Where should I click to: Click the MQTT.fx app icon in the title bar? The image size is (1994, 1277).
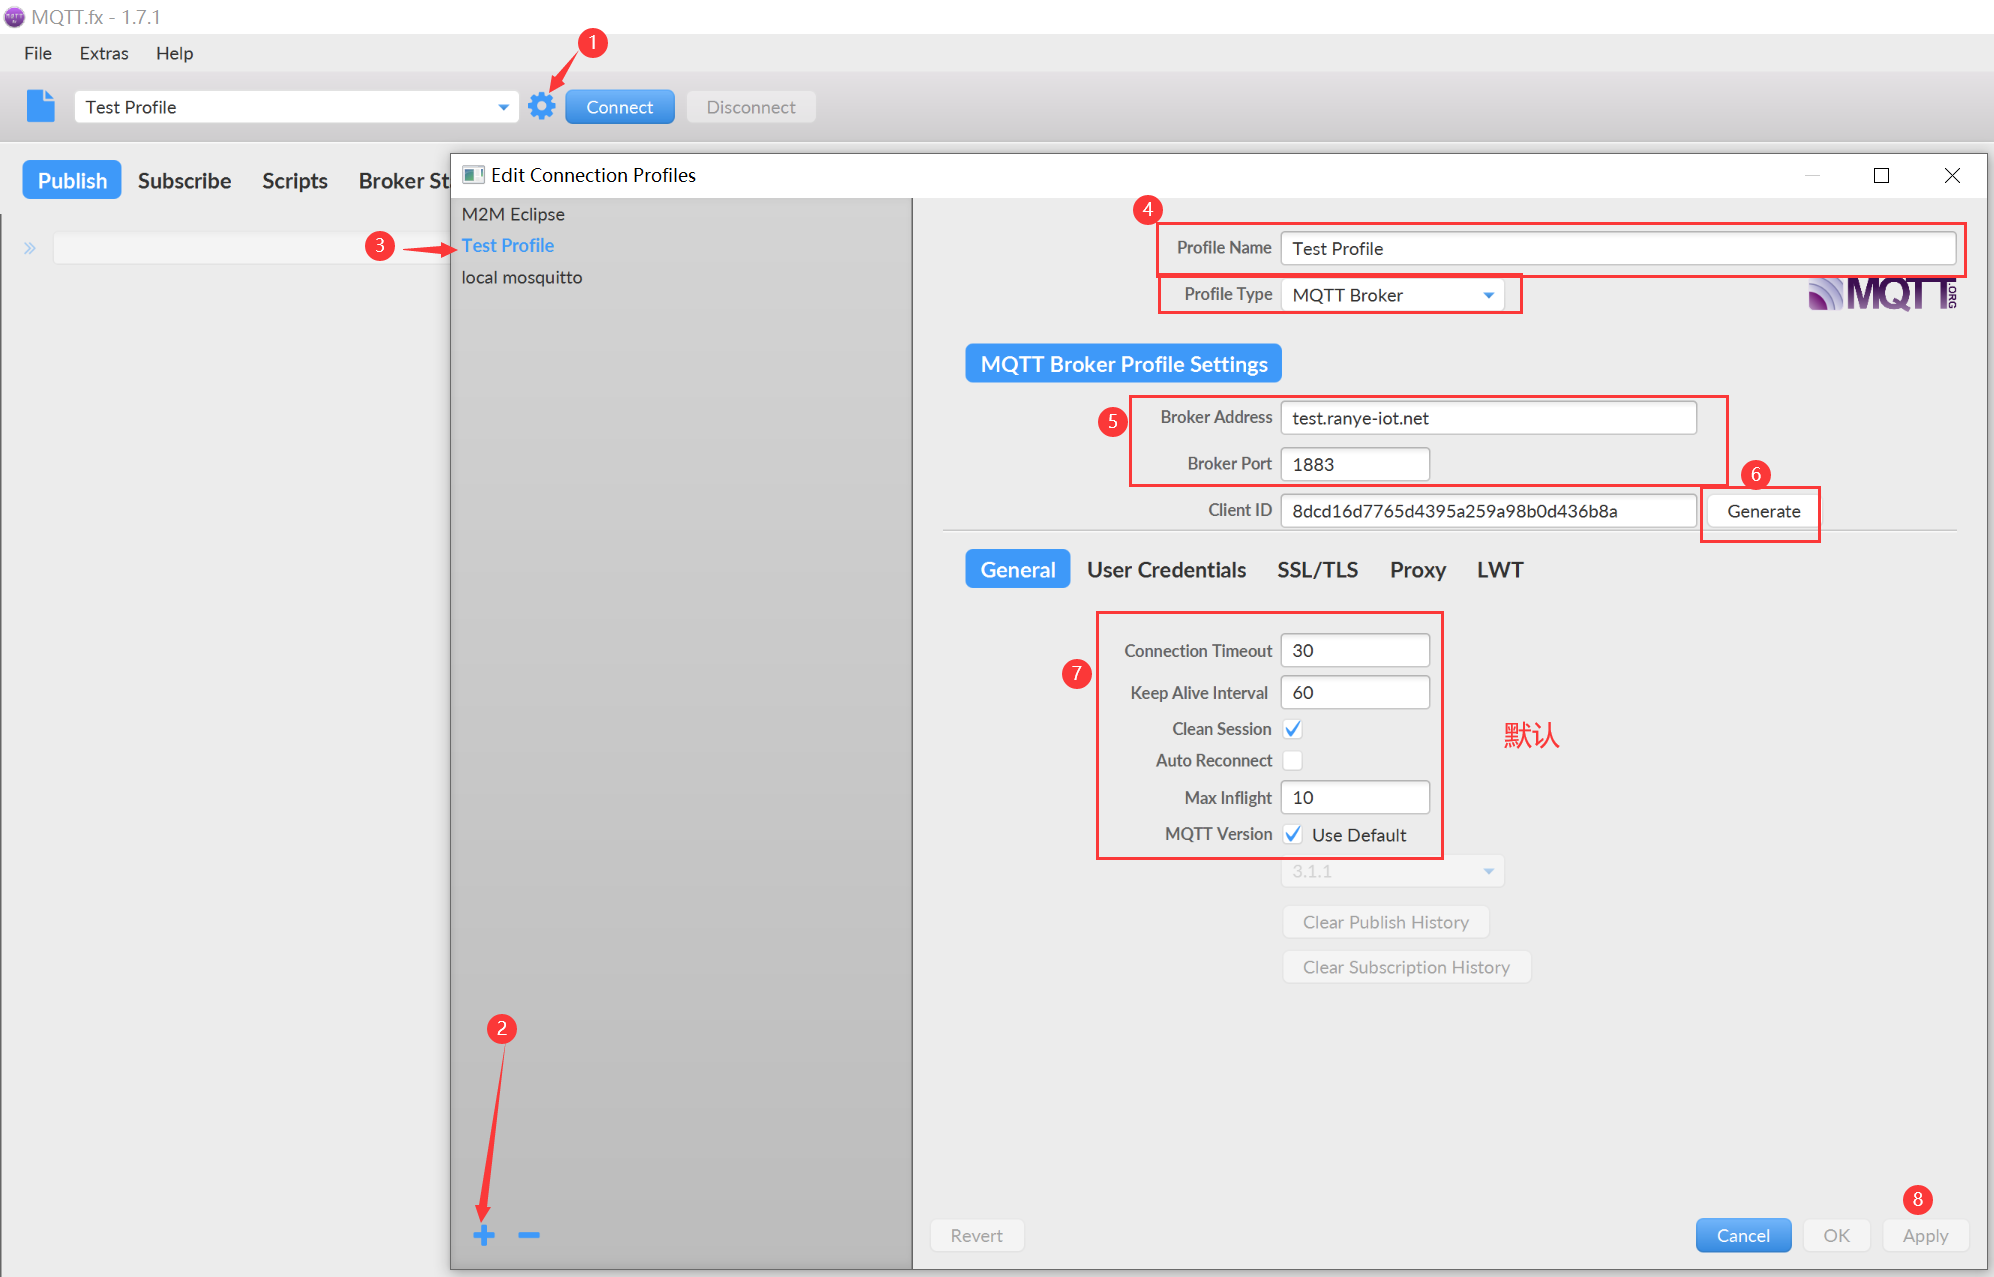(14, 17)
